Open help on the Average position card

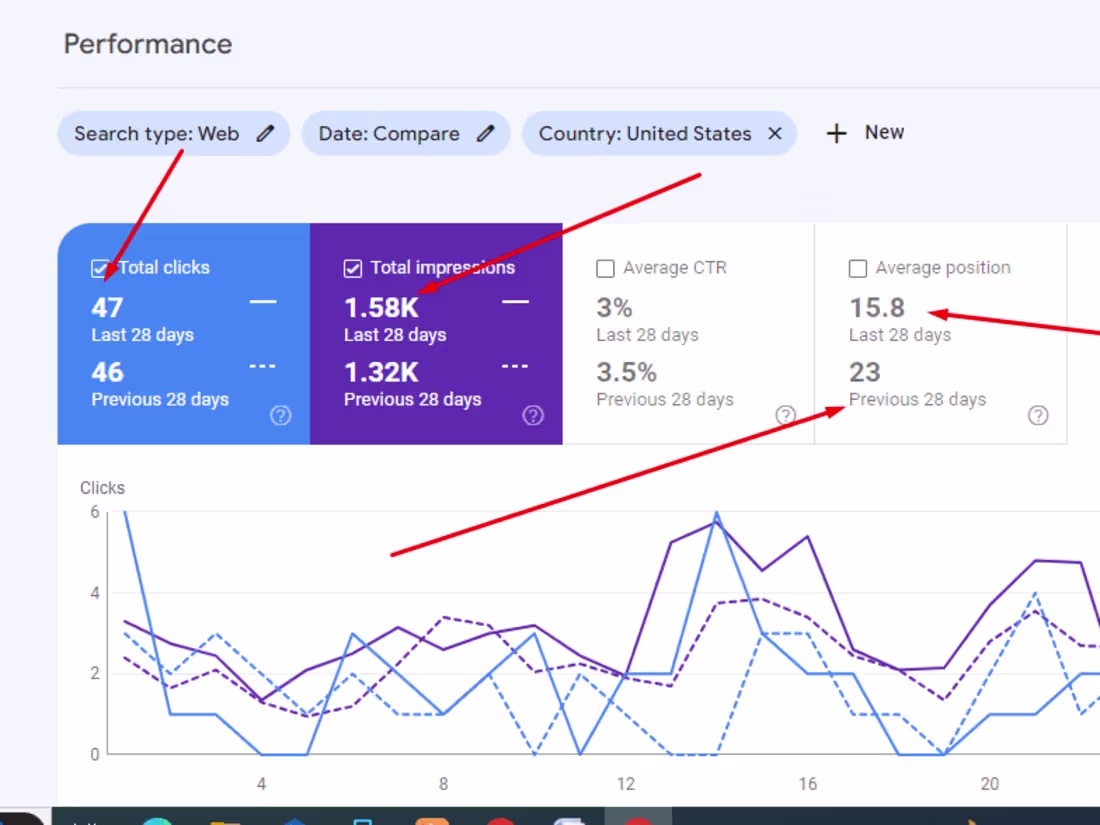point(1038,416)
